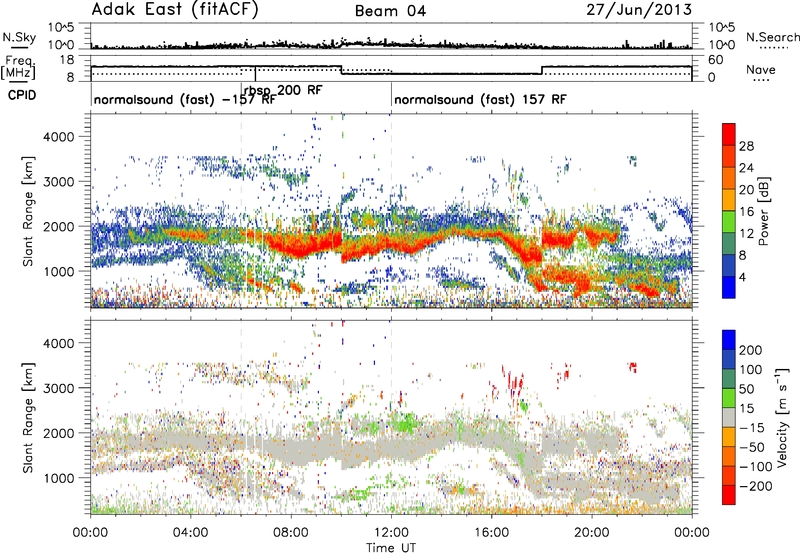Click the date 27/Jun/2013
The image size is (800, 554).
coord(639,10)
